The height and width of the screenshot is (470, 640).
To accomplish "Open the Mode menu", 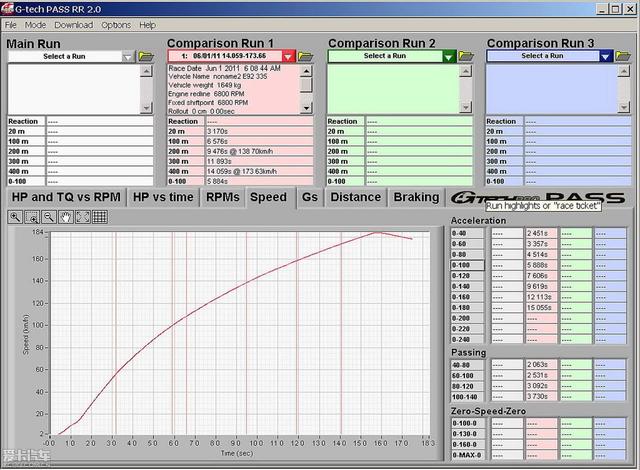I will (36, 25).
